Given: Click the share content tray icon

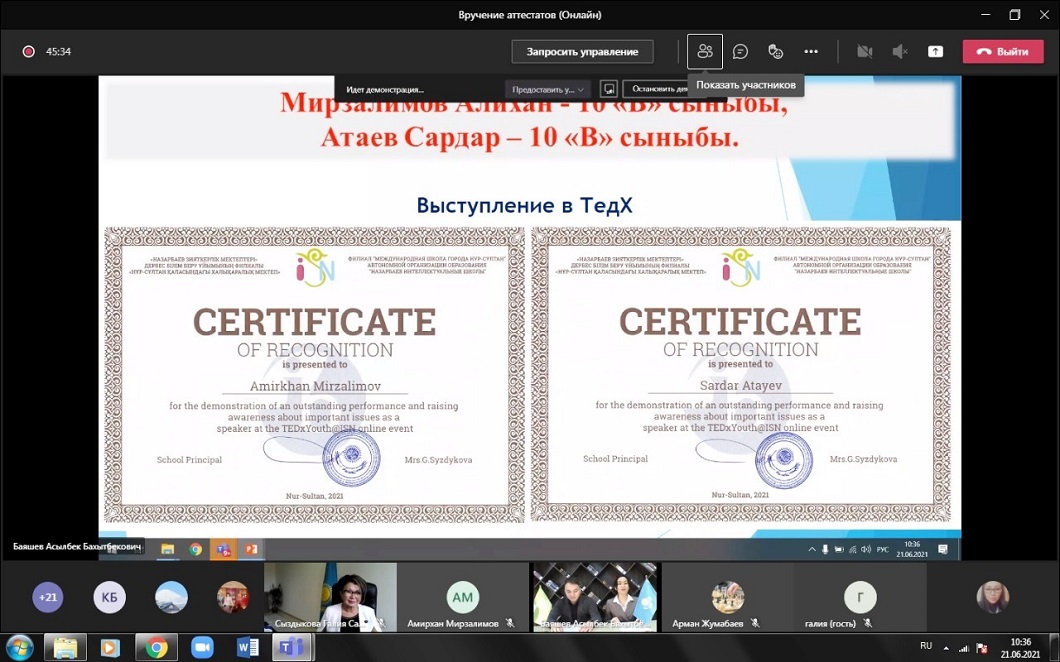Looking at the screenshot, I should (935, 52).
